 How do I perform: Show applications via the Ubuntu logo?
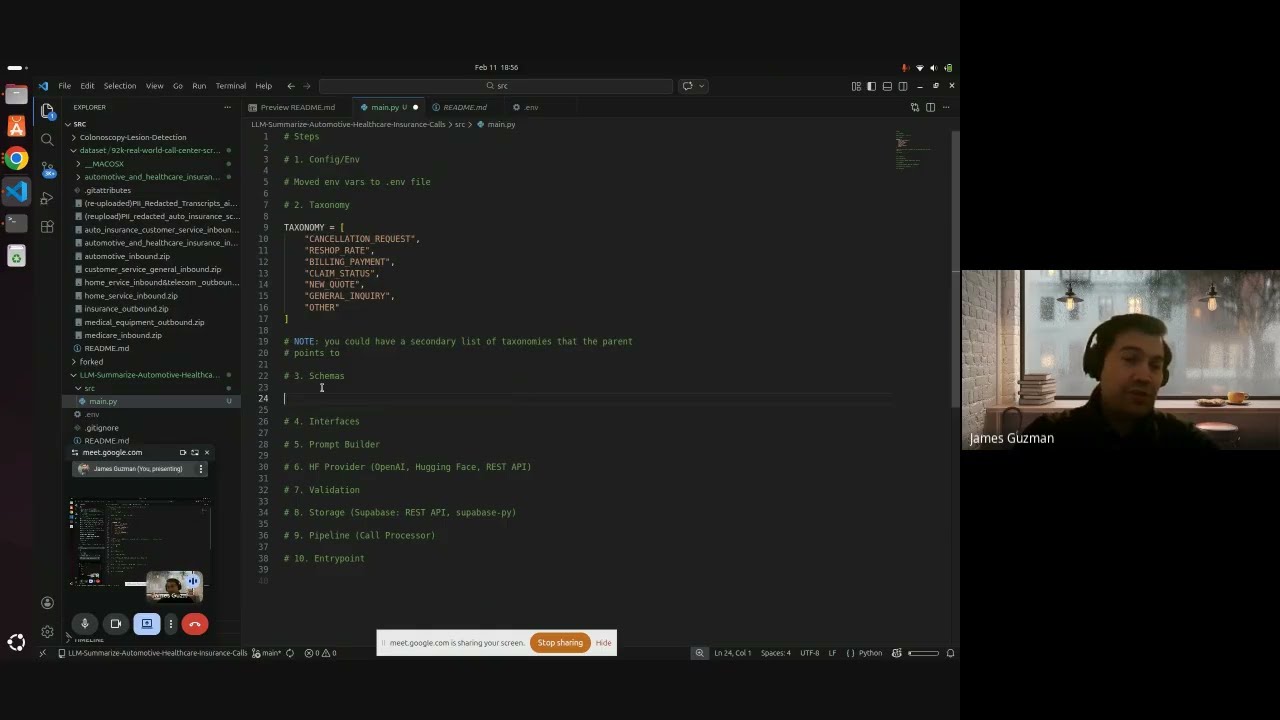pos(16,643)
